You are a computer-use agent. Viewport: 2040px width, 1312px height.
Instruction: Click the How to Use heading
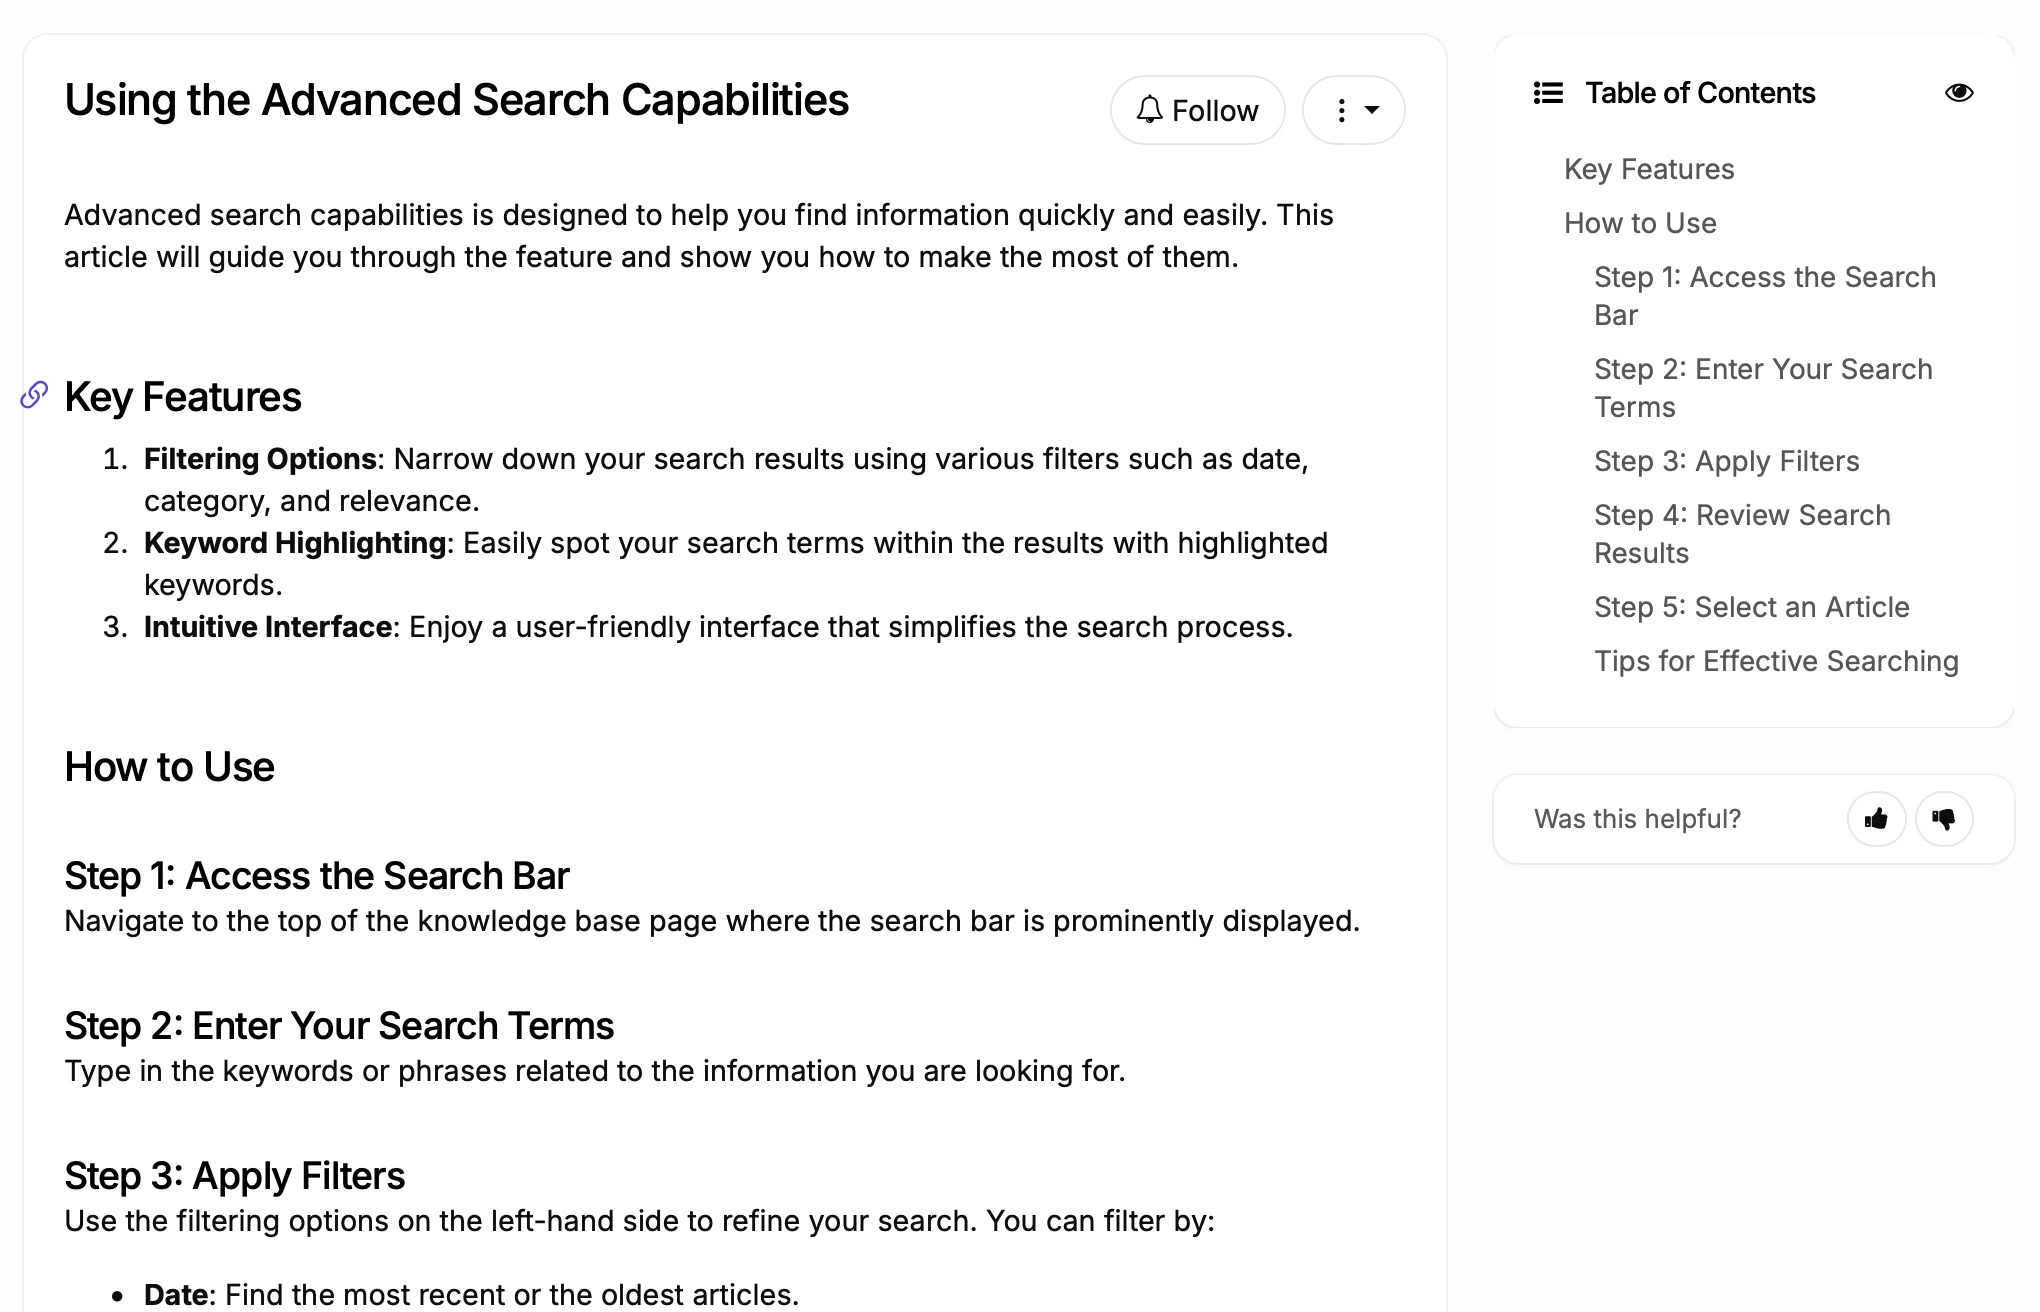(x=169, y=767)
